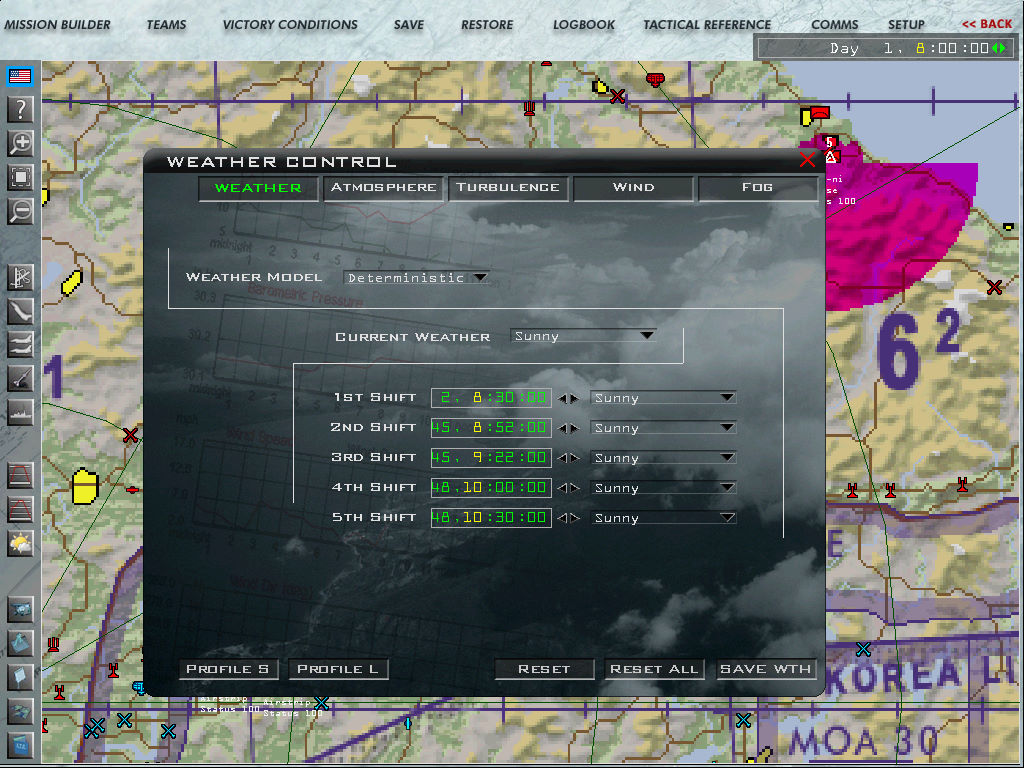Open the 4th Shift weather type dropdown
The height and width of the screenshot is (768, 1024).
pyautogui.click(x=663, y=488)
